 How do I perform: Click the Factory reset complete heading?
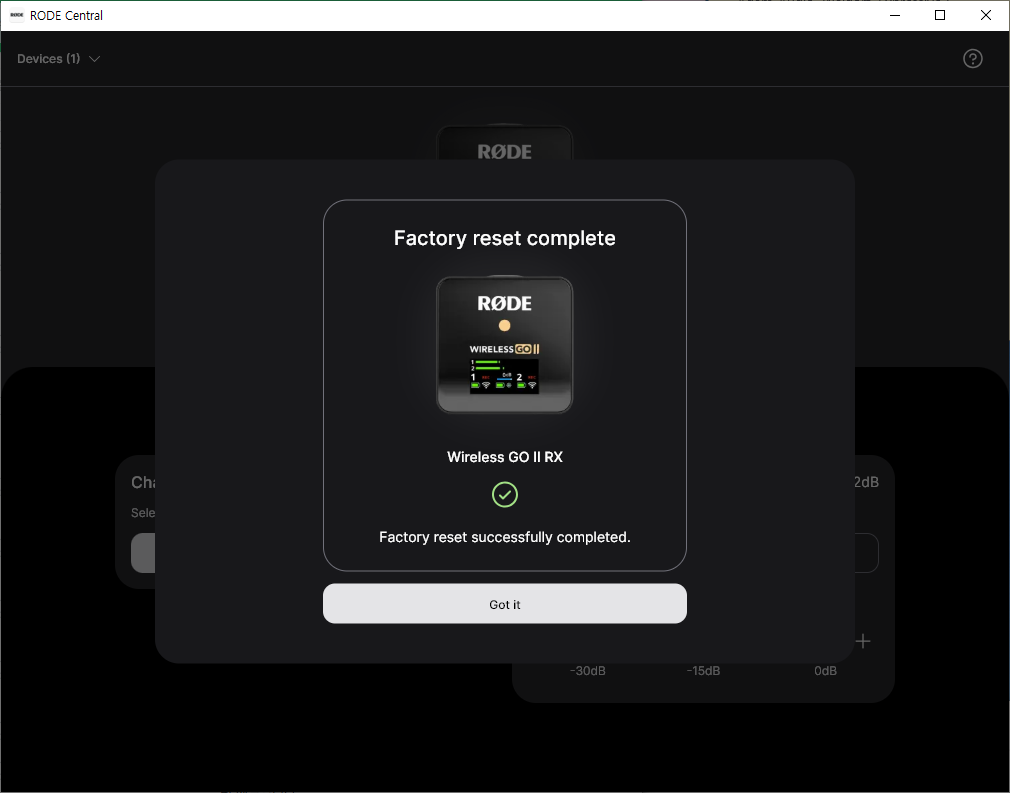tap(504, 238)
